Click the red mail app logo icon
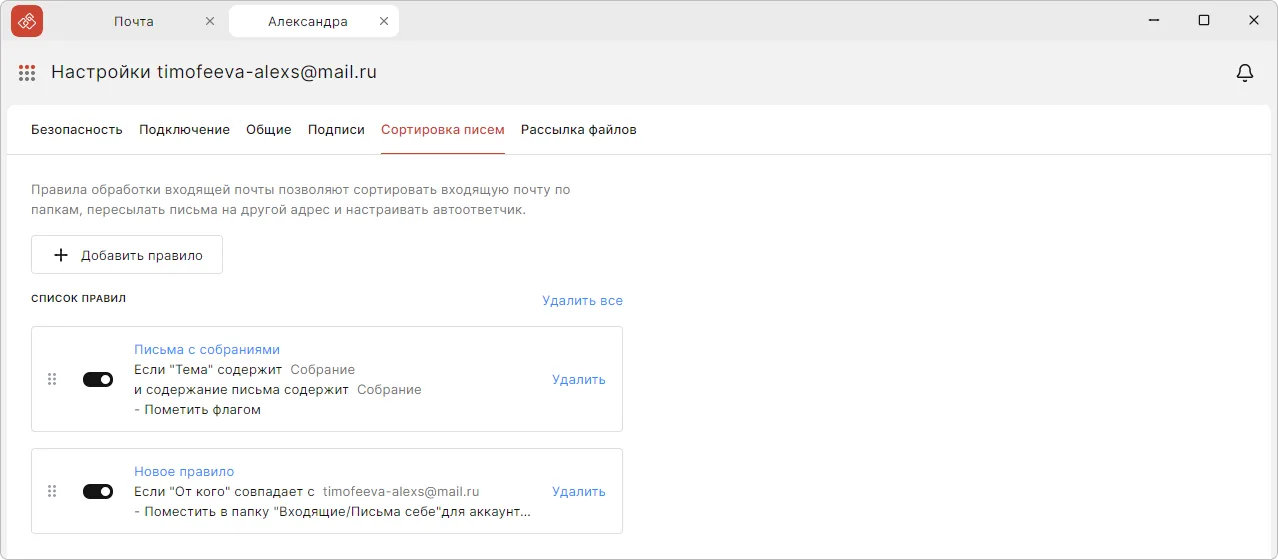The height and width of the screenshot is (560, 1278). (27, 20)
